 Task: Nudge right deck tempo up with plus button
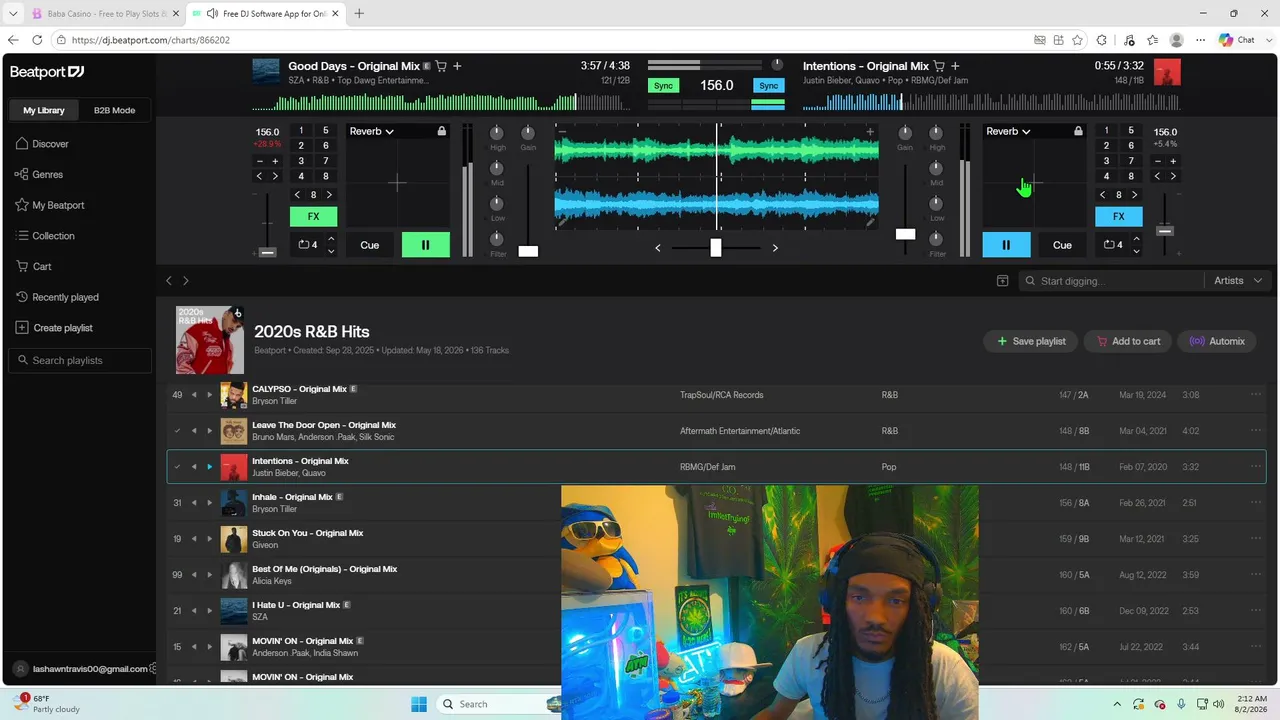[x=1173, y=161]
